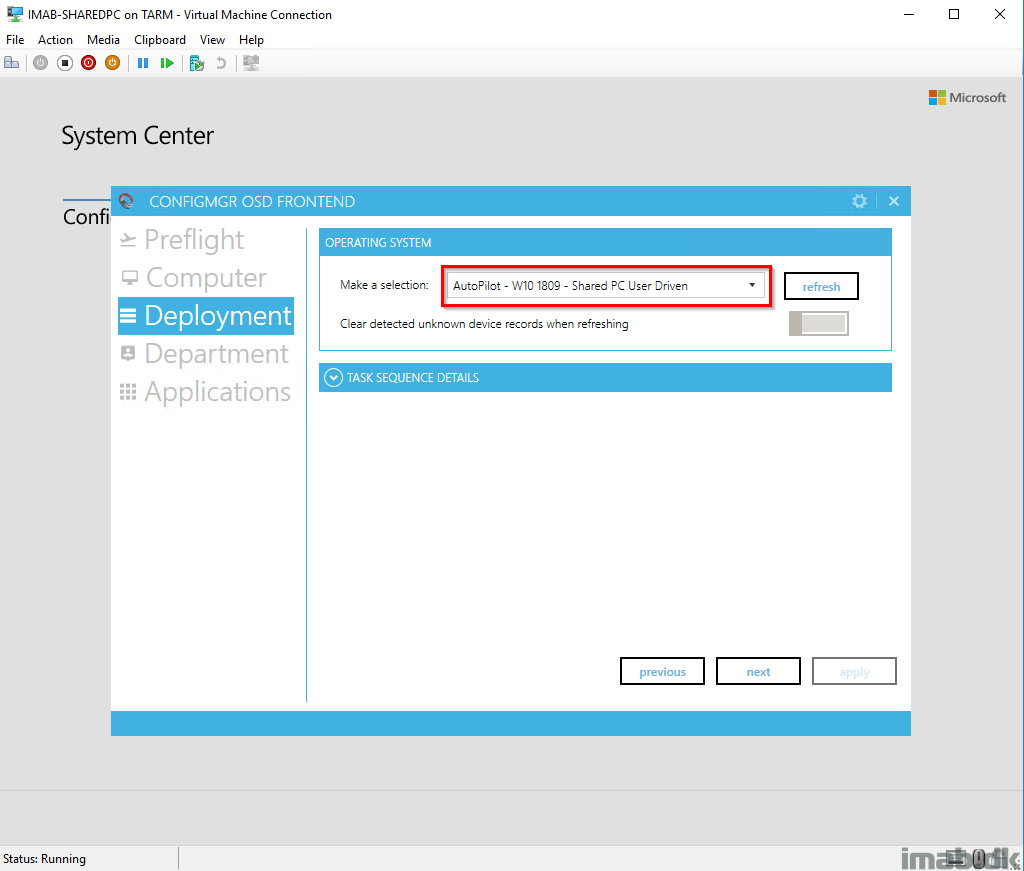1024x871 pixels.
Task: Open the Applications section
Action: tap(205, 392)
